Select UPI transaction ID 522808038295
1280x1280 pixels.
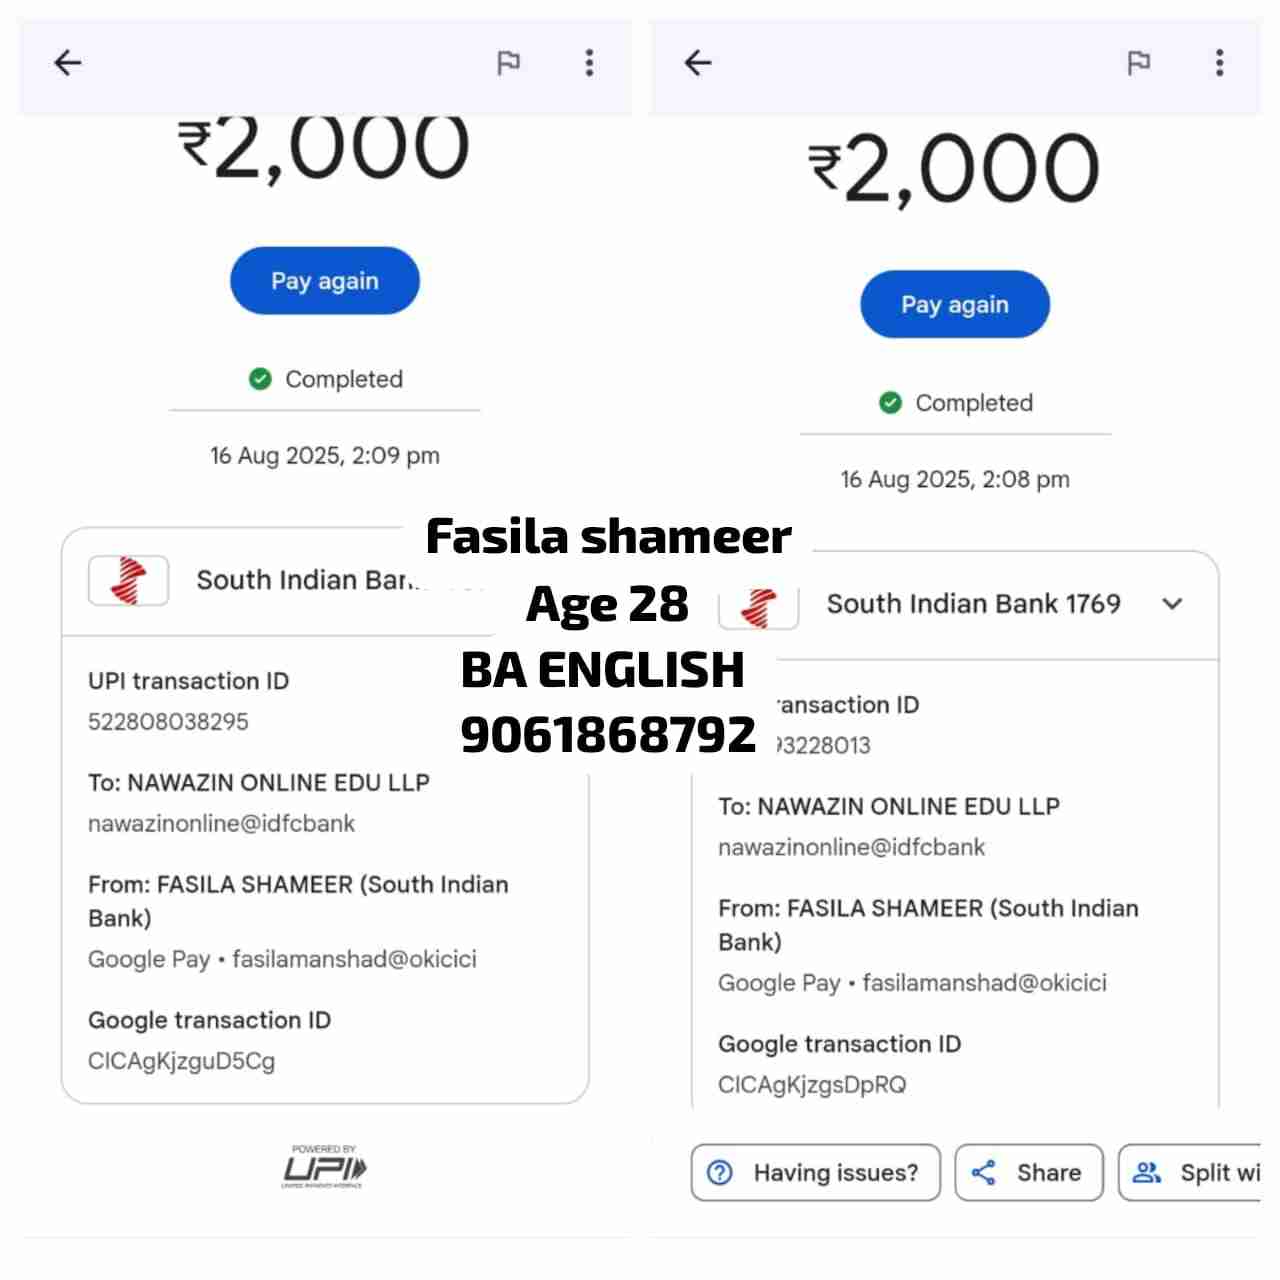[x=168, y=722]
